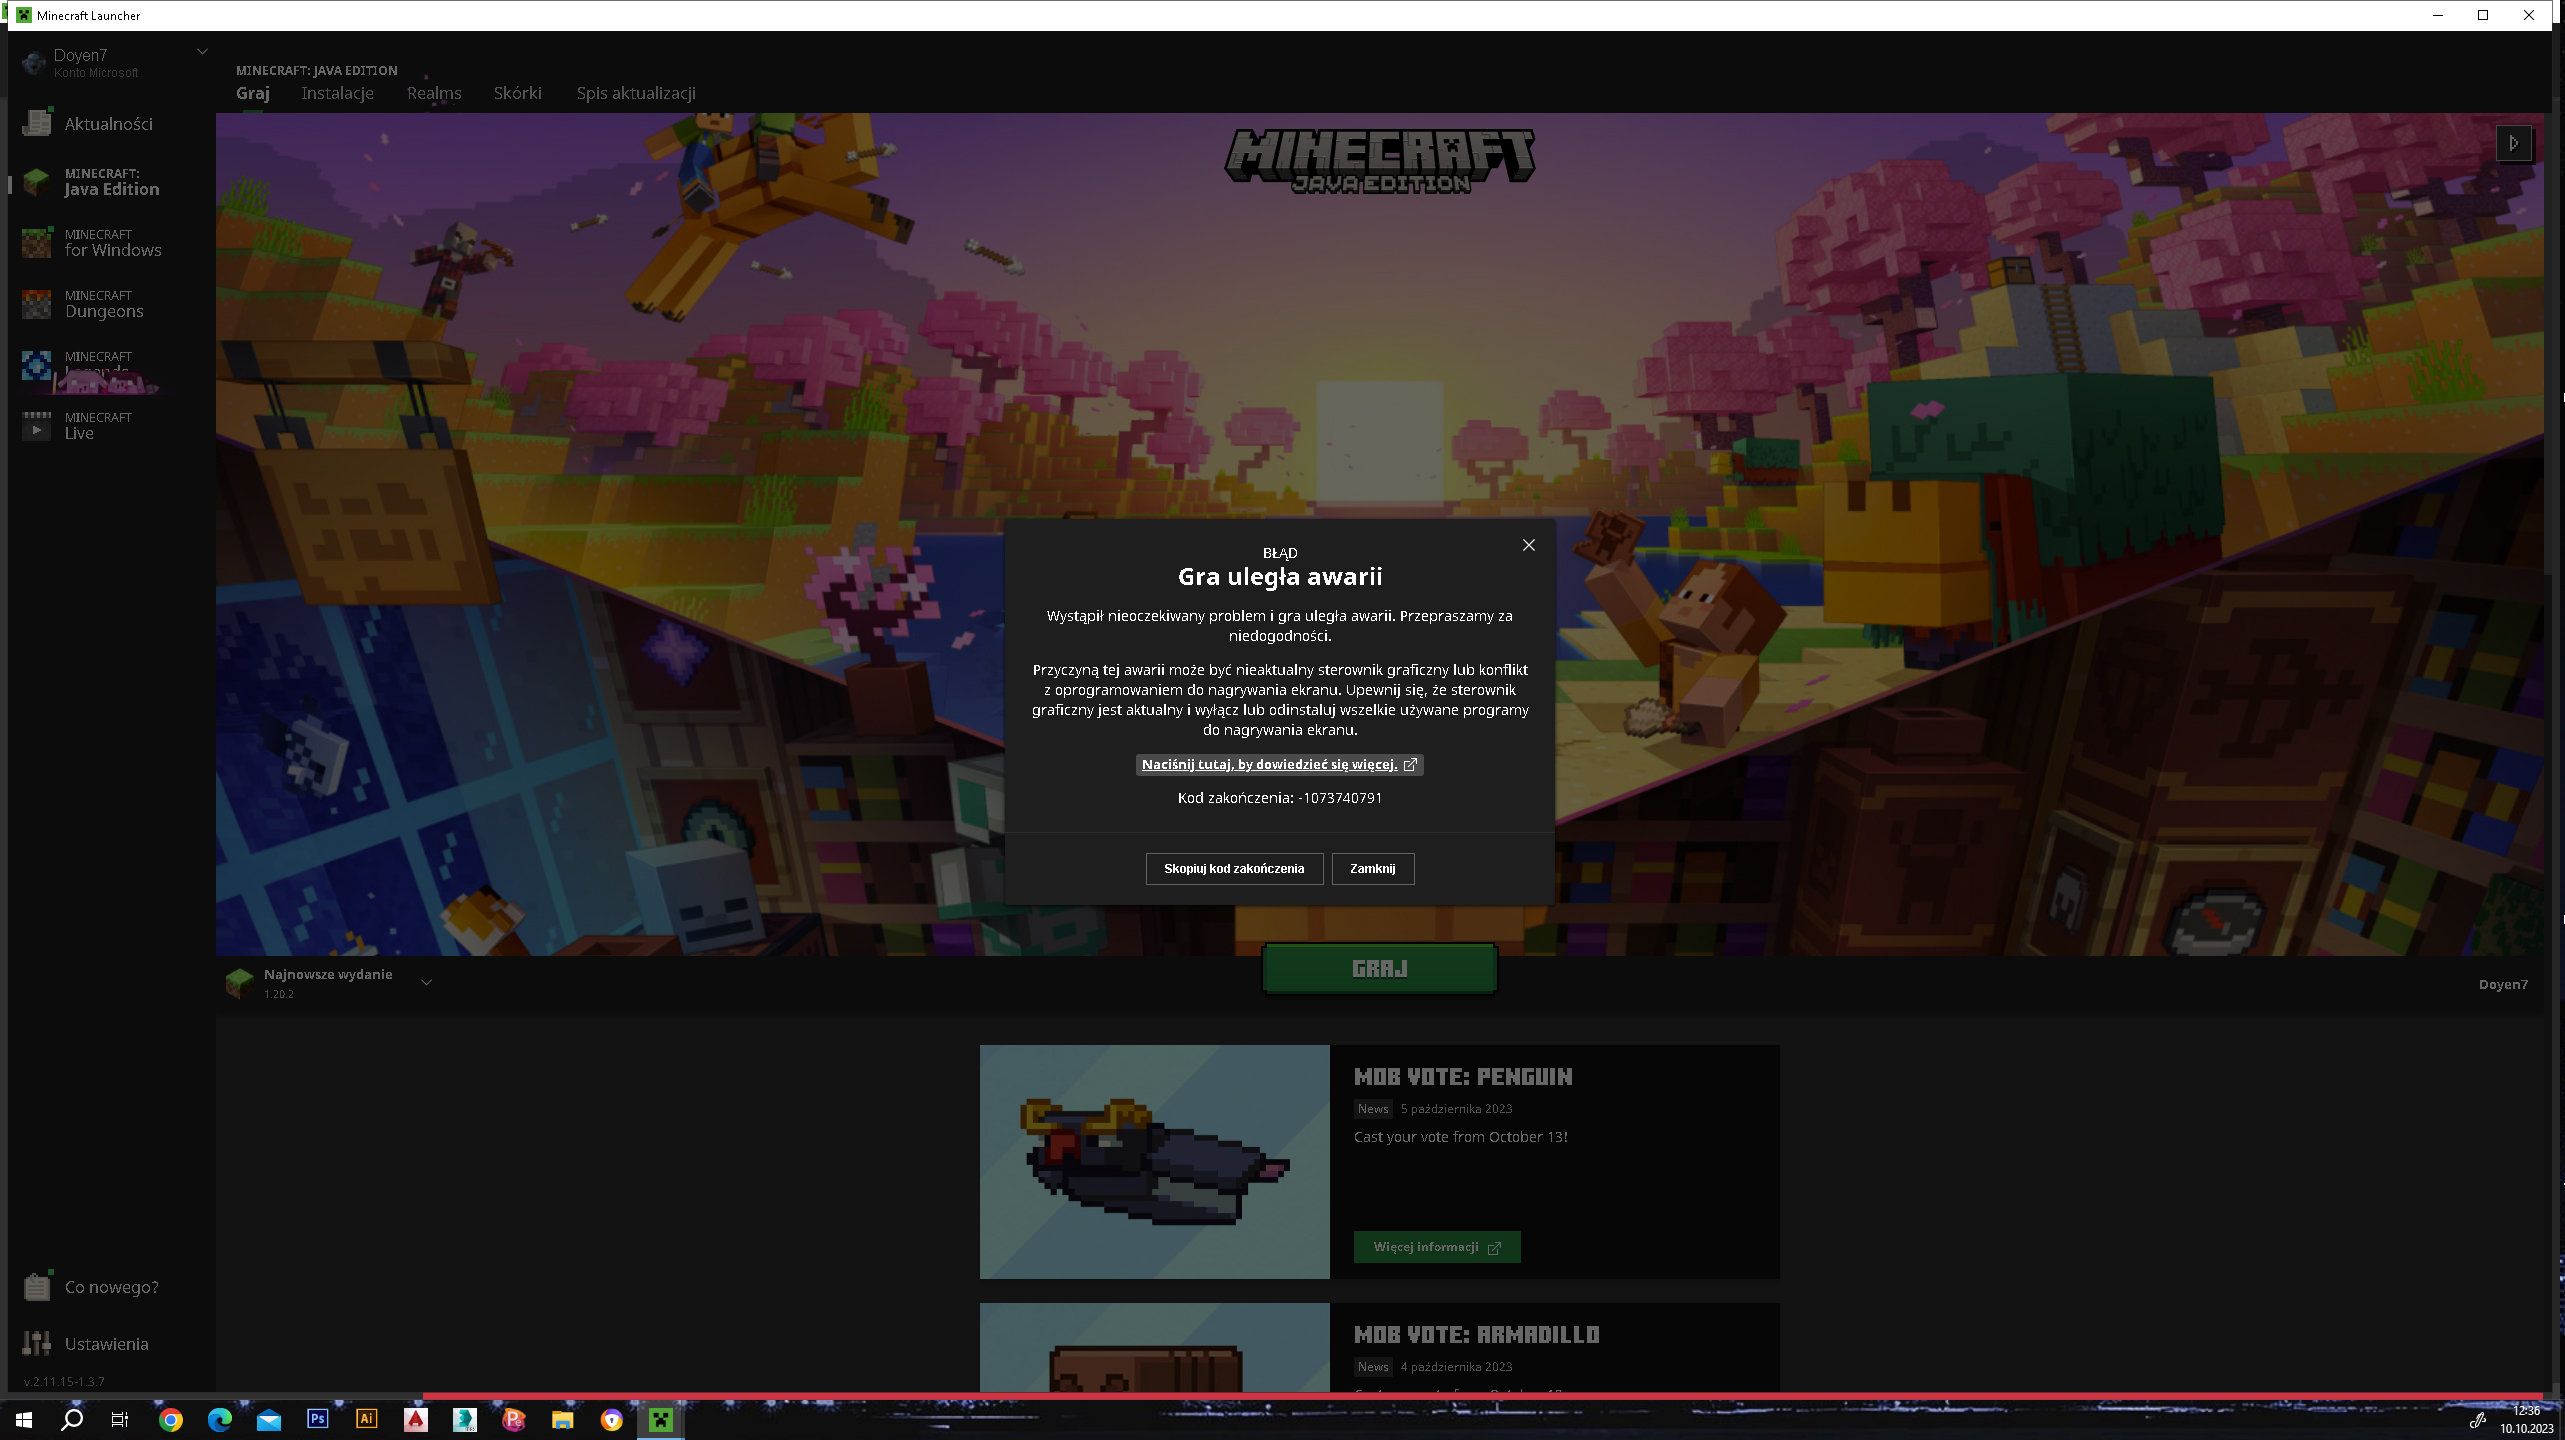Click Photoshop icon in Windows taskbar
The image size is (2565, 1440).
(317, 1419)
